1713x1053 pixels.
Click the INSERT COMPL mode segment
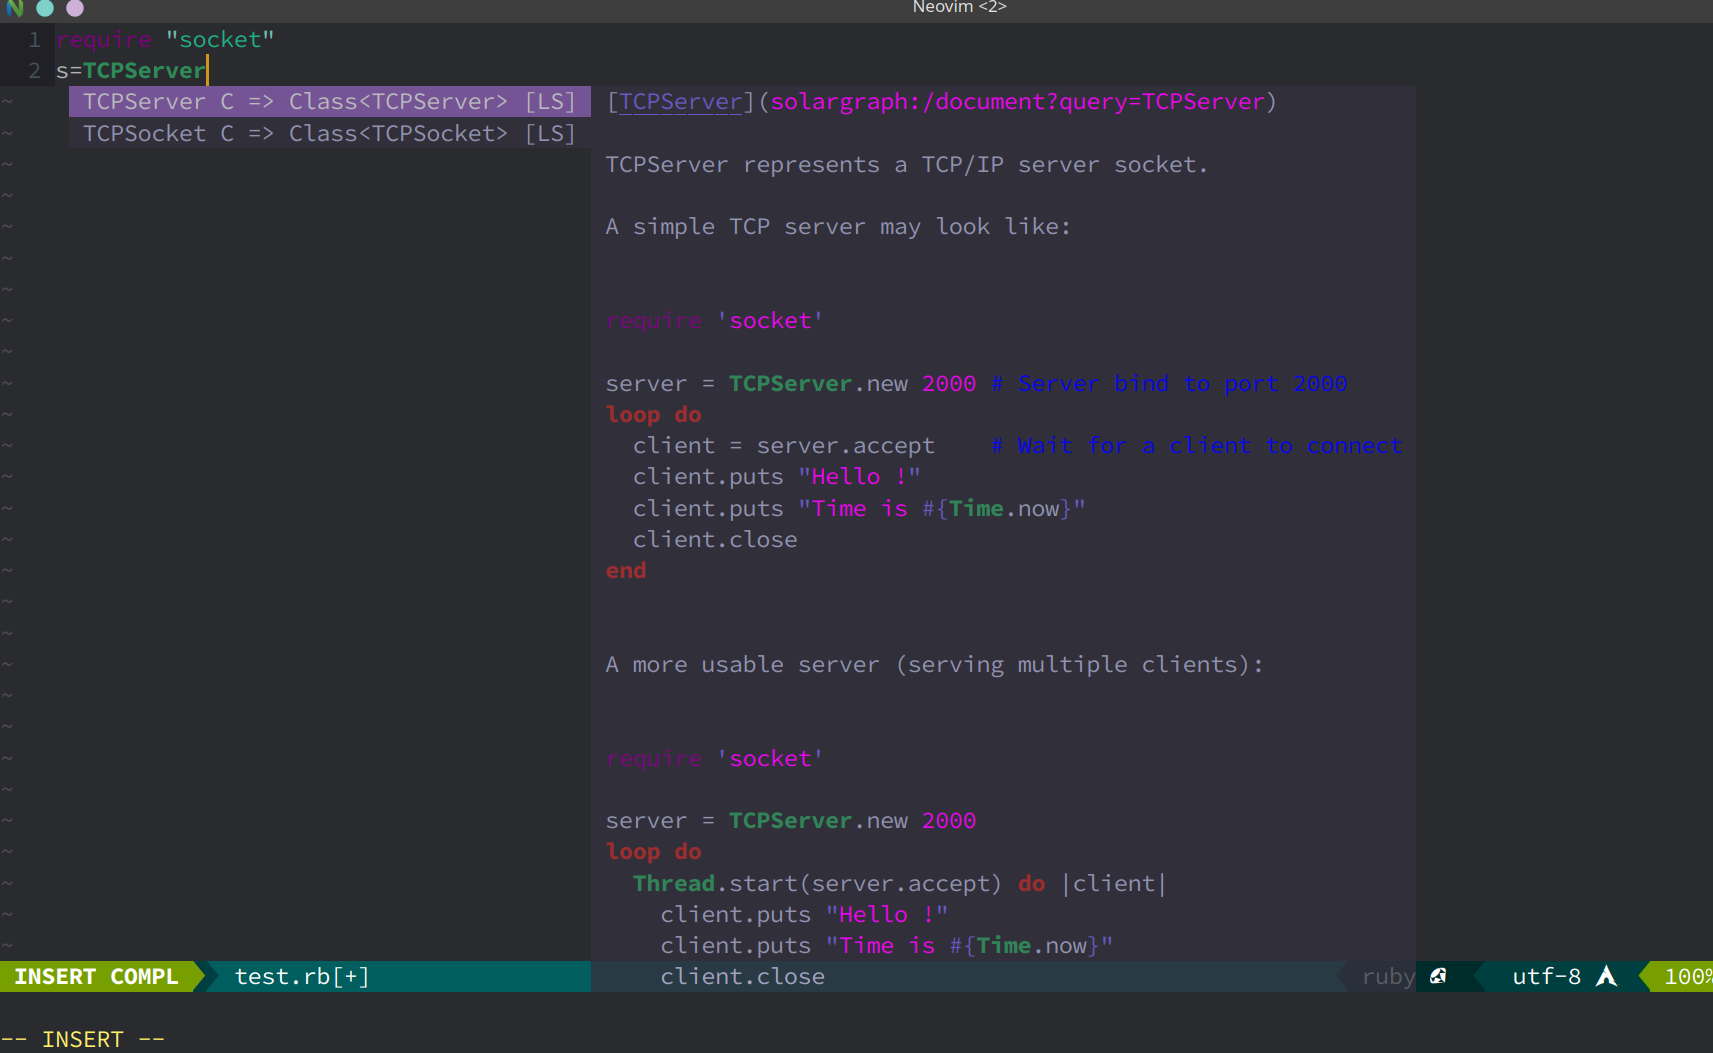(97, 976)
